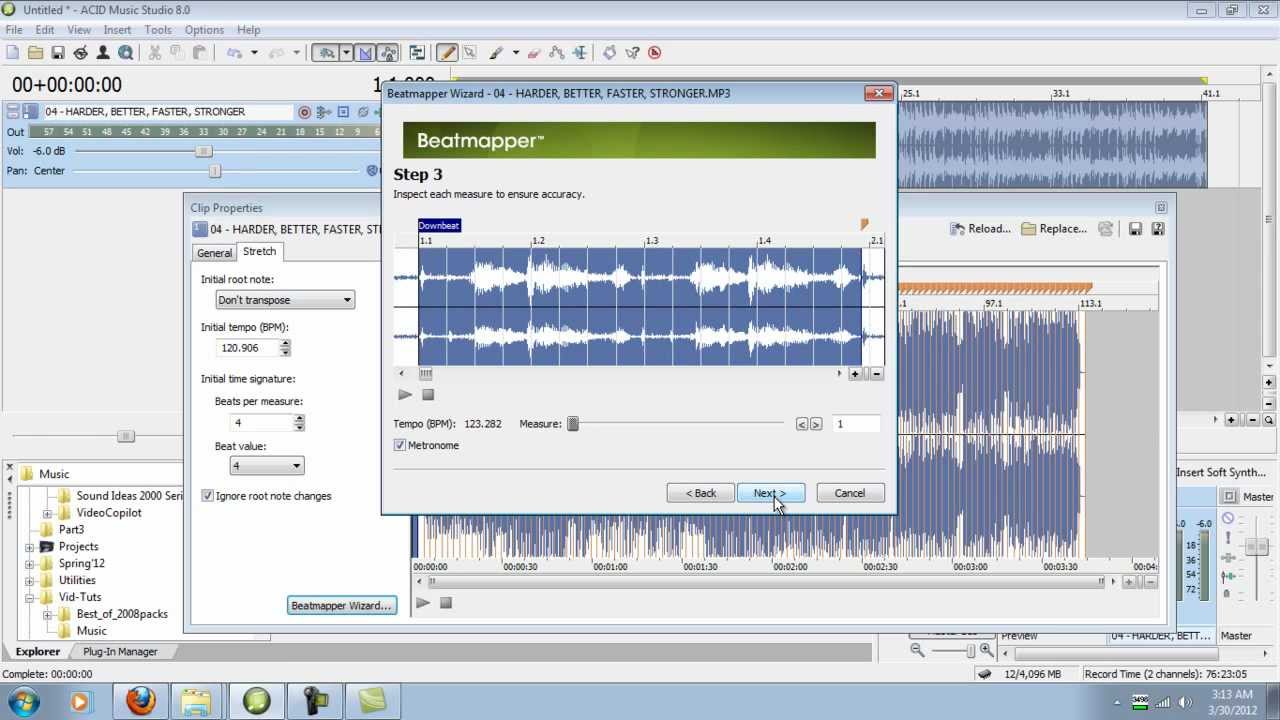
Task: Click the Open folder icon in the toolbar
Action: point(35,53)
